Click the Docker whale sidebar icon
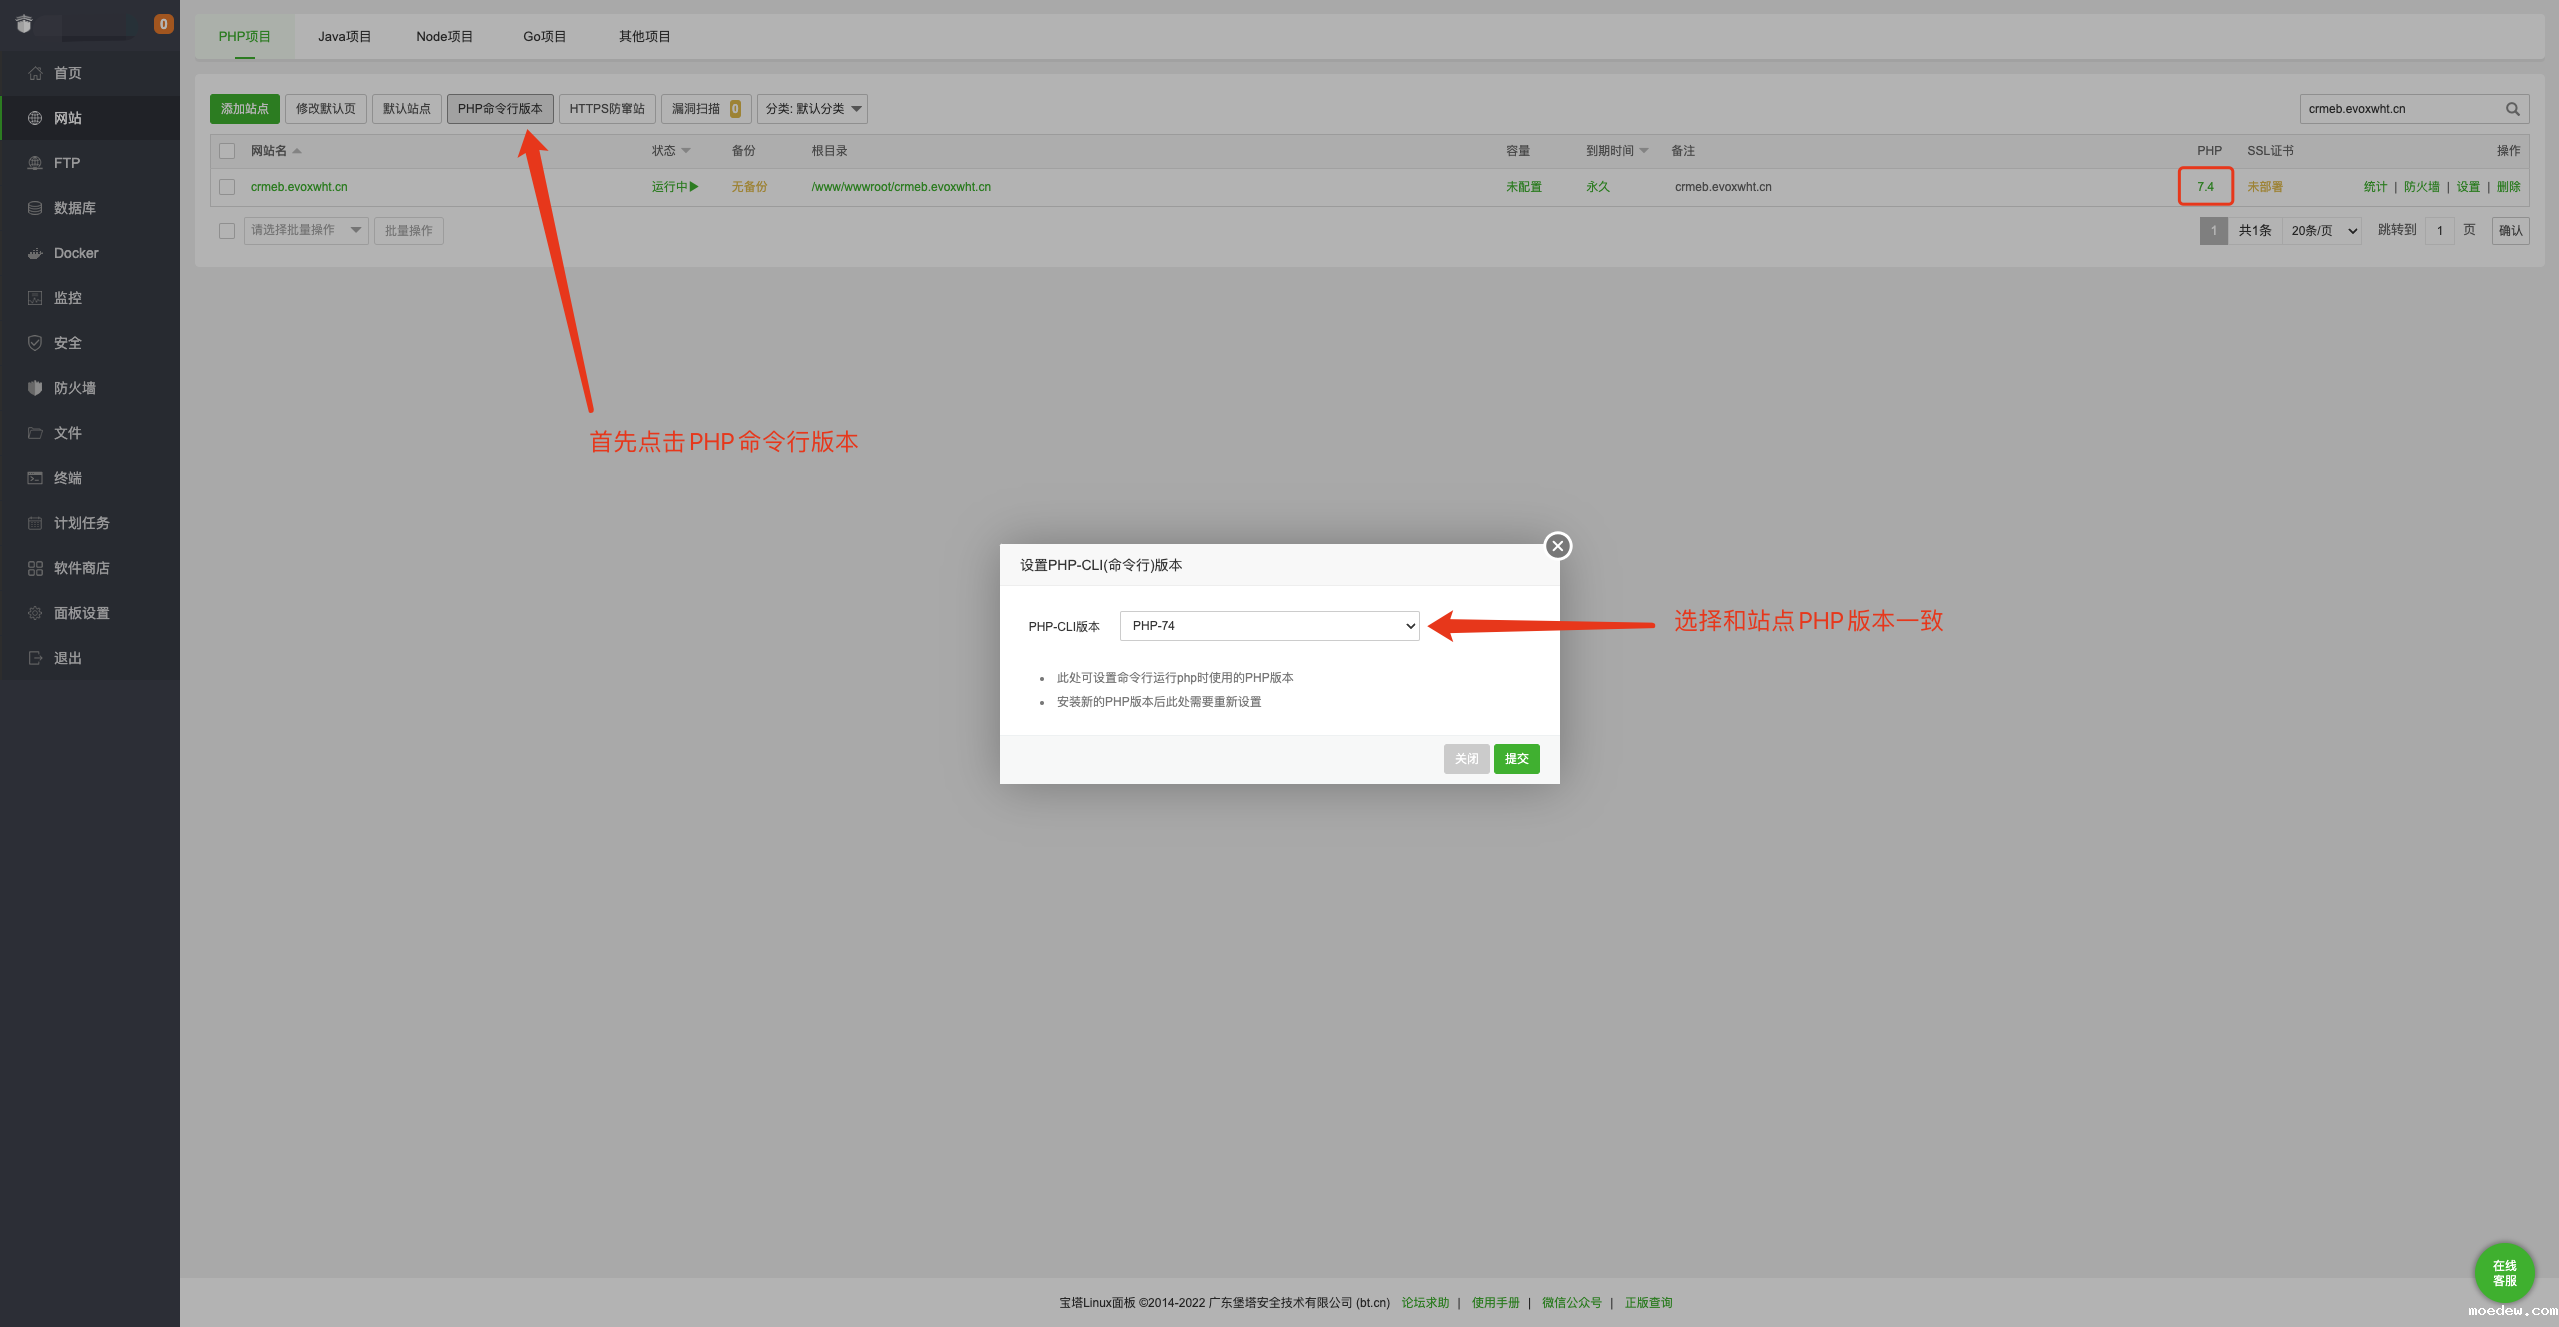 point(35,253)
